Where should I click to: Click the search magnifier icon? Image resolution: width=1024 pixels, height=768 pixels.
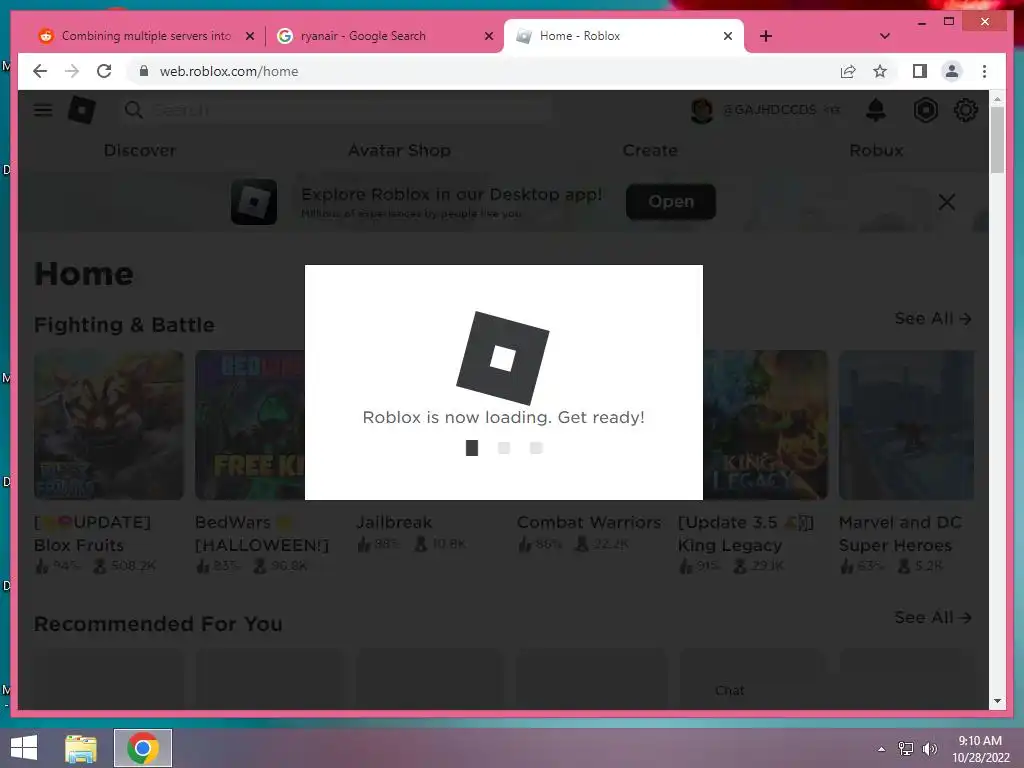pyautogui.click(x=133, y=110)
